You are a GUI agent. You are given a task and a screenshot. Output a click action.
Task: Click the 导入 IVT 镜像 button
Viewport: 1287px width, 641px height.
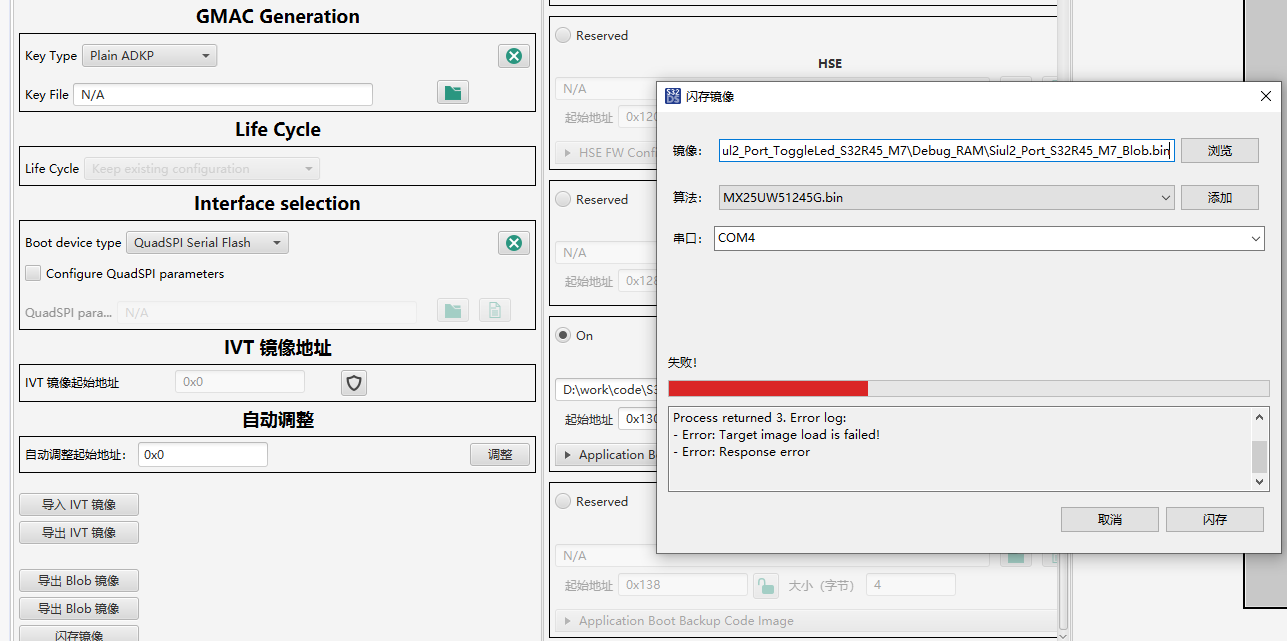pos(78,504)
